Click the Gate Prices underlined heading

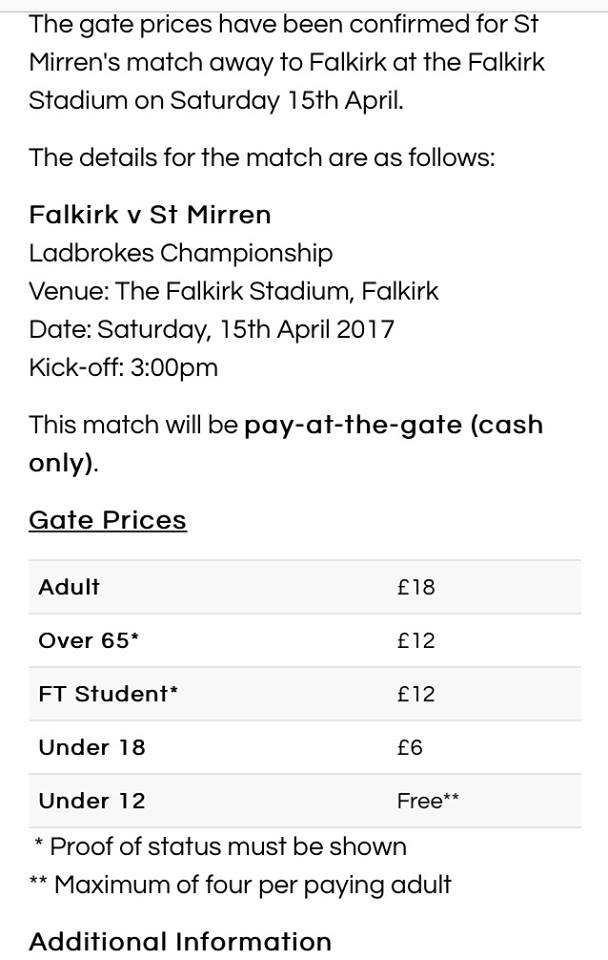[108, 520]
